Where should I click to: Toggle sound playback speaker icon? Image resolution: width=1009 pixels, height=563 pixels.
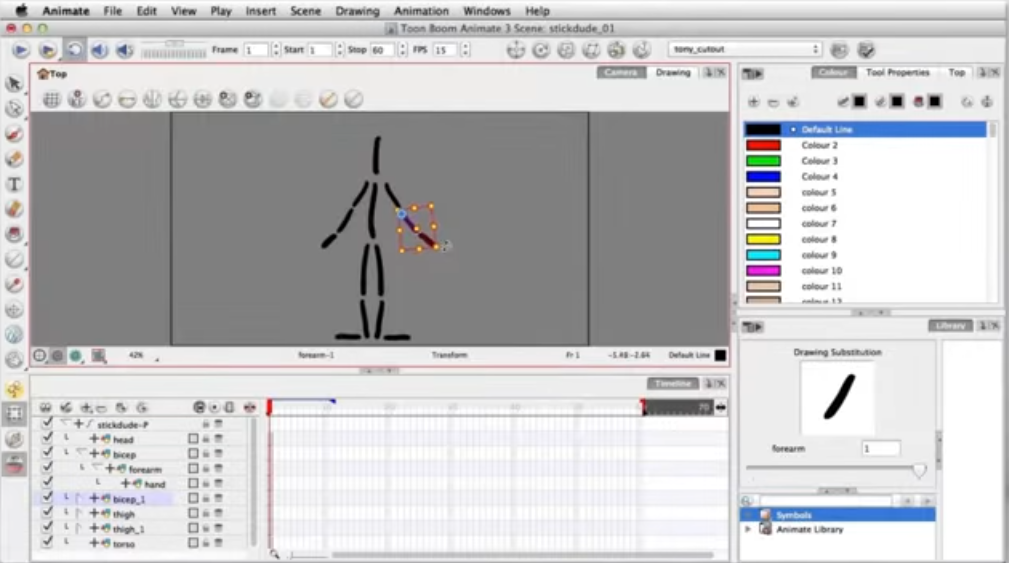[99, 50]
